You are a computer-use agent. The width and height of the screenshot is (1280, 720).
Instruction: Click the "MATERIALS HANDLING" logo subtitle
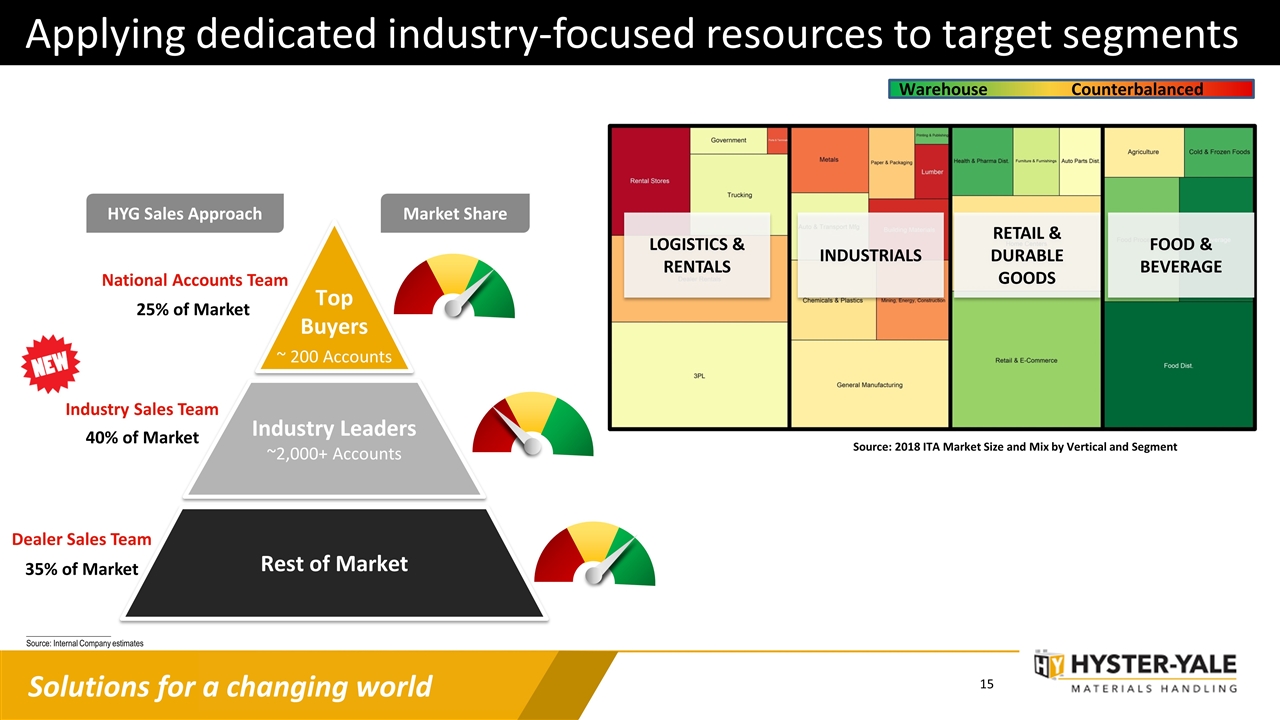1153,688
